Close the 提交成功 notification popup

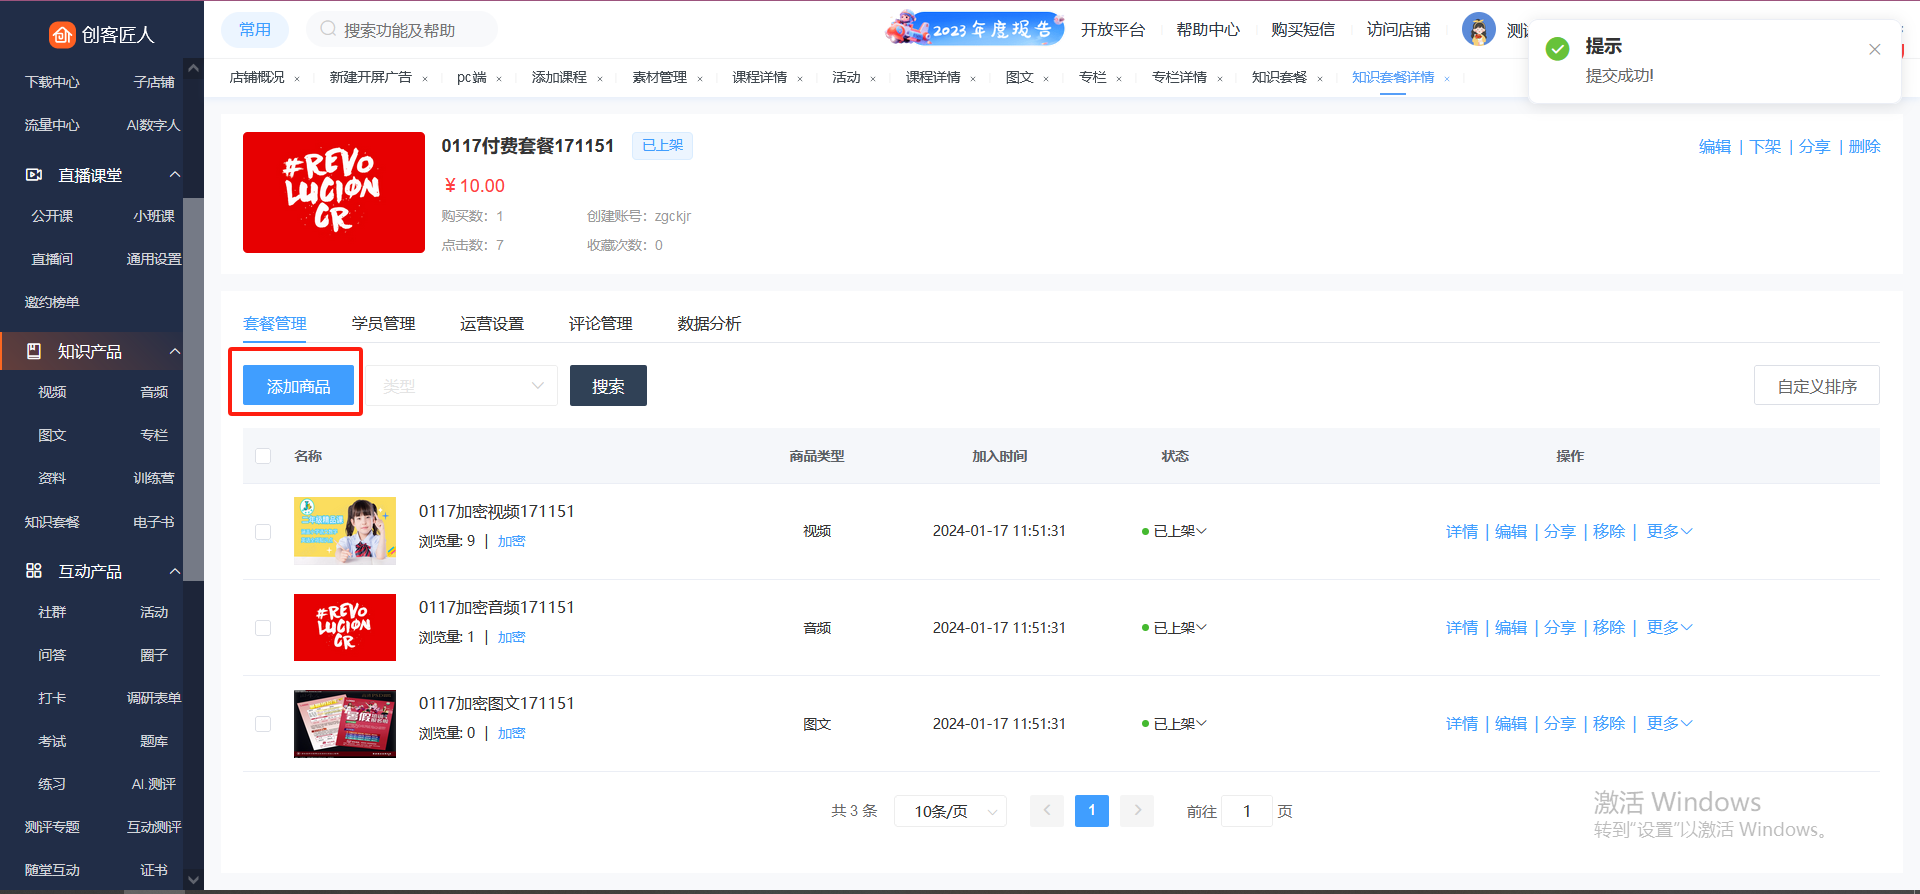(x=1874, y=50)
